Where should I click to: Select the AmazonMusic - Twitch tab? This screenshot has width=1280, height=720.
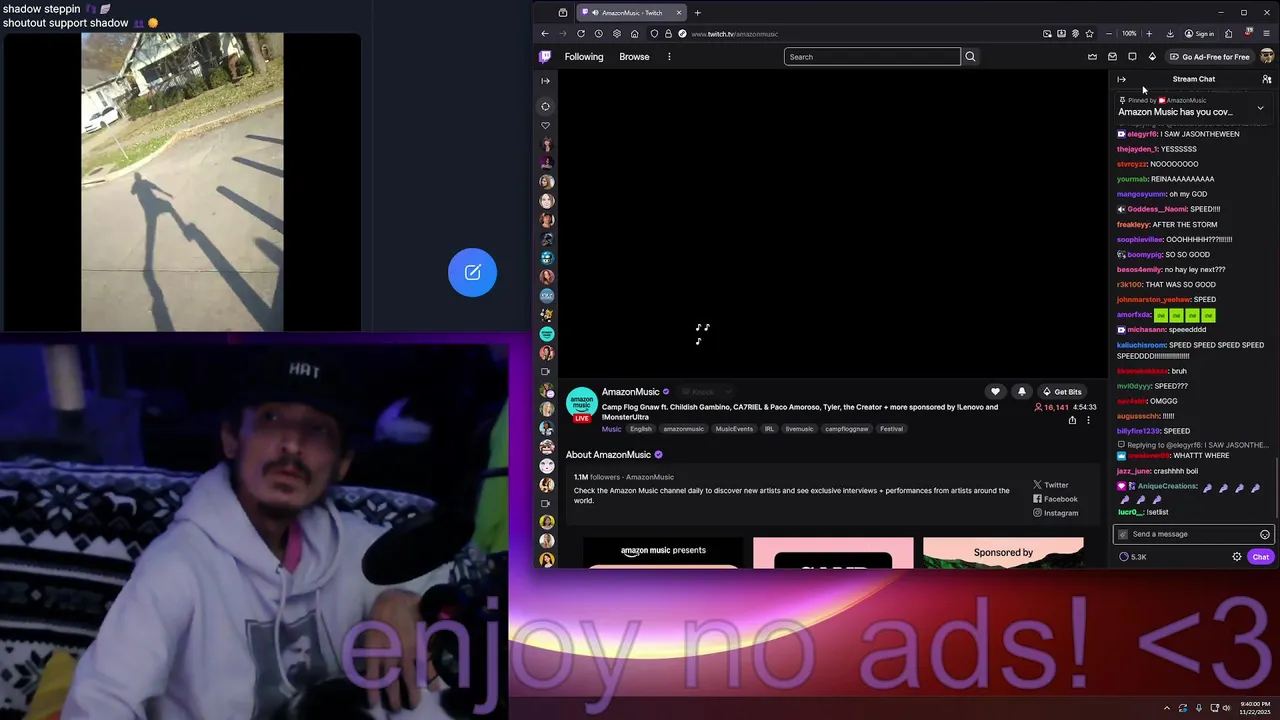[x=630, y=13]
